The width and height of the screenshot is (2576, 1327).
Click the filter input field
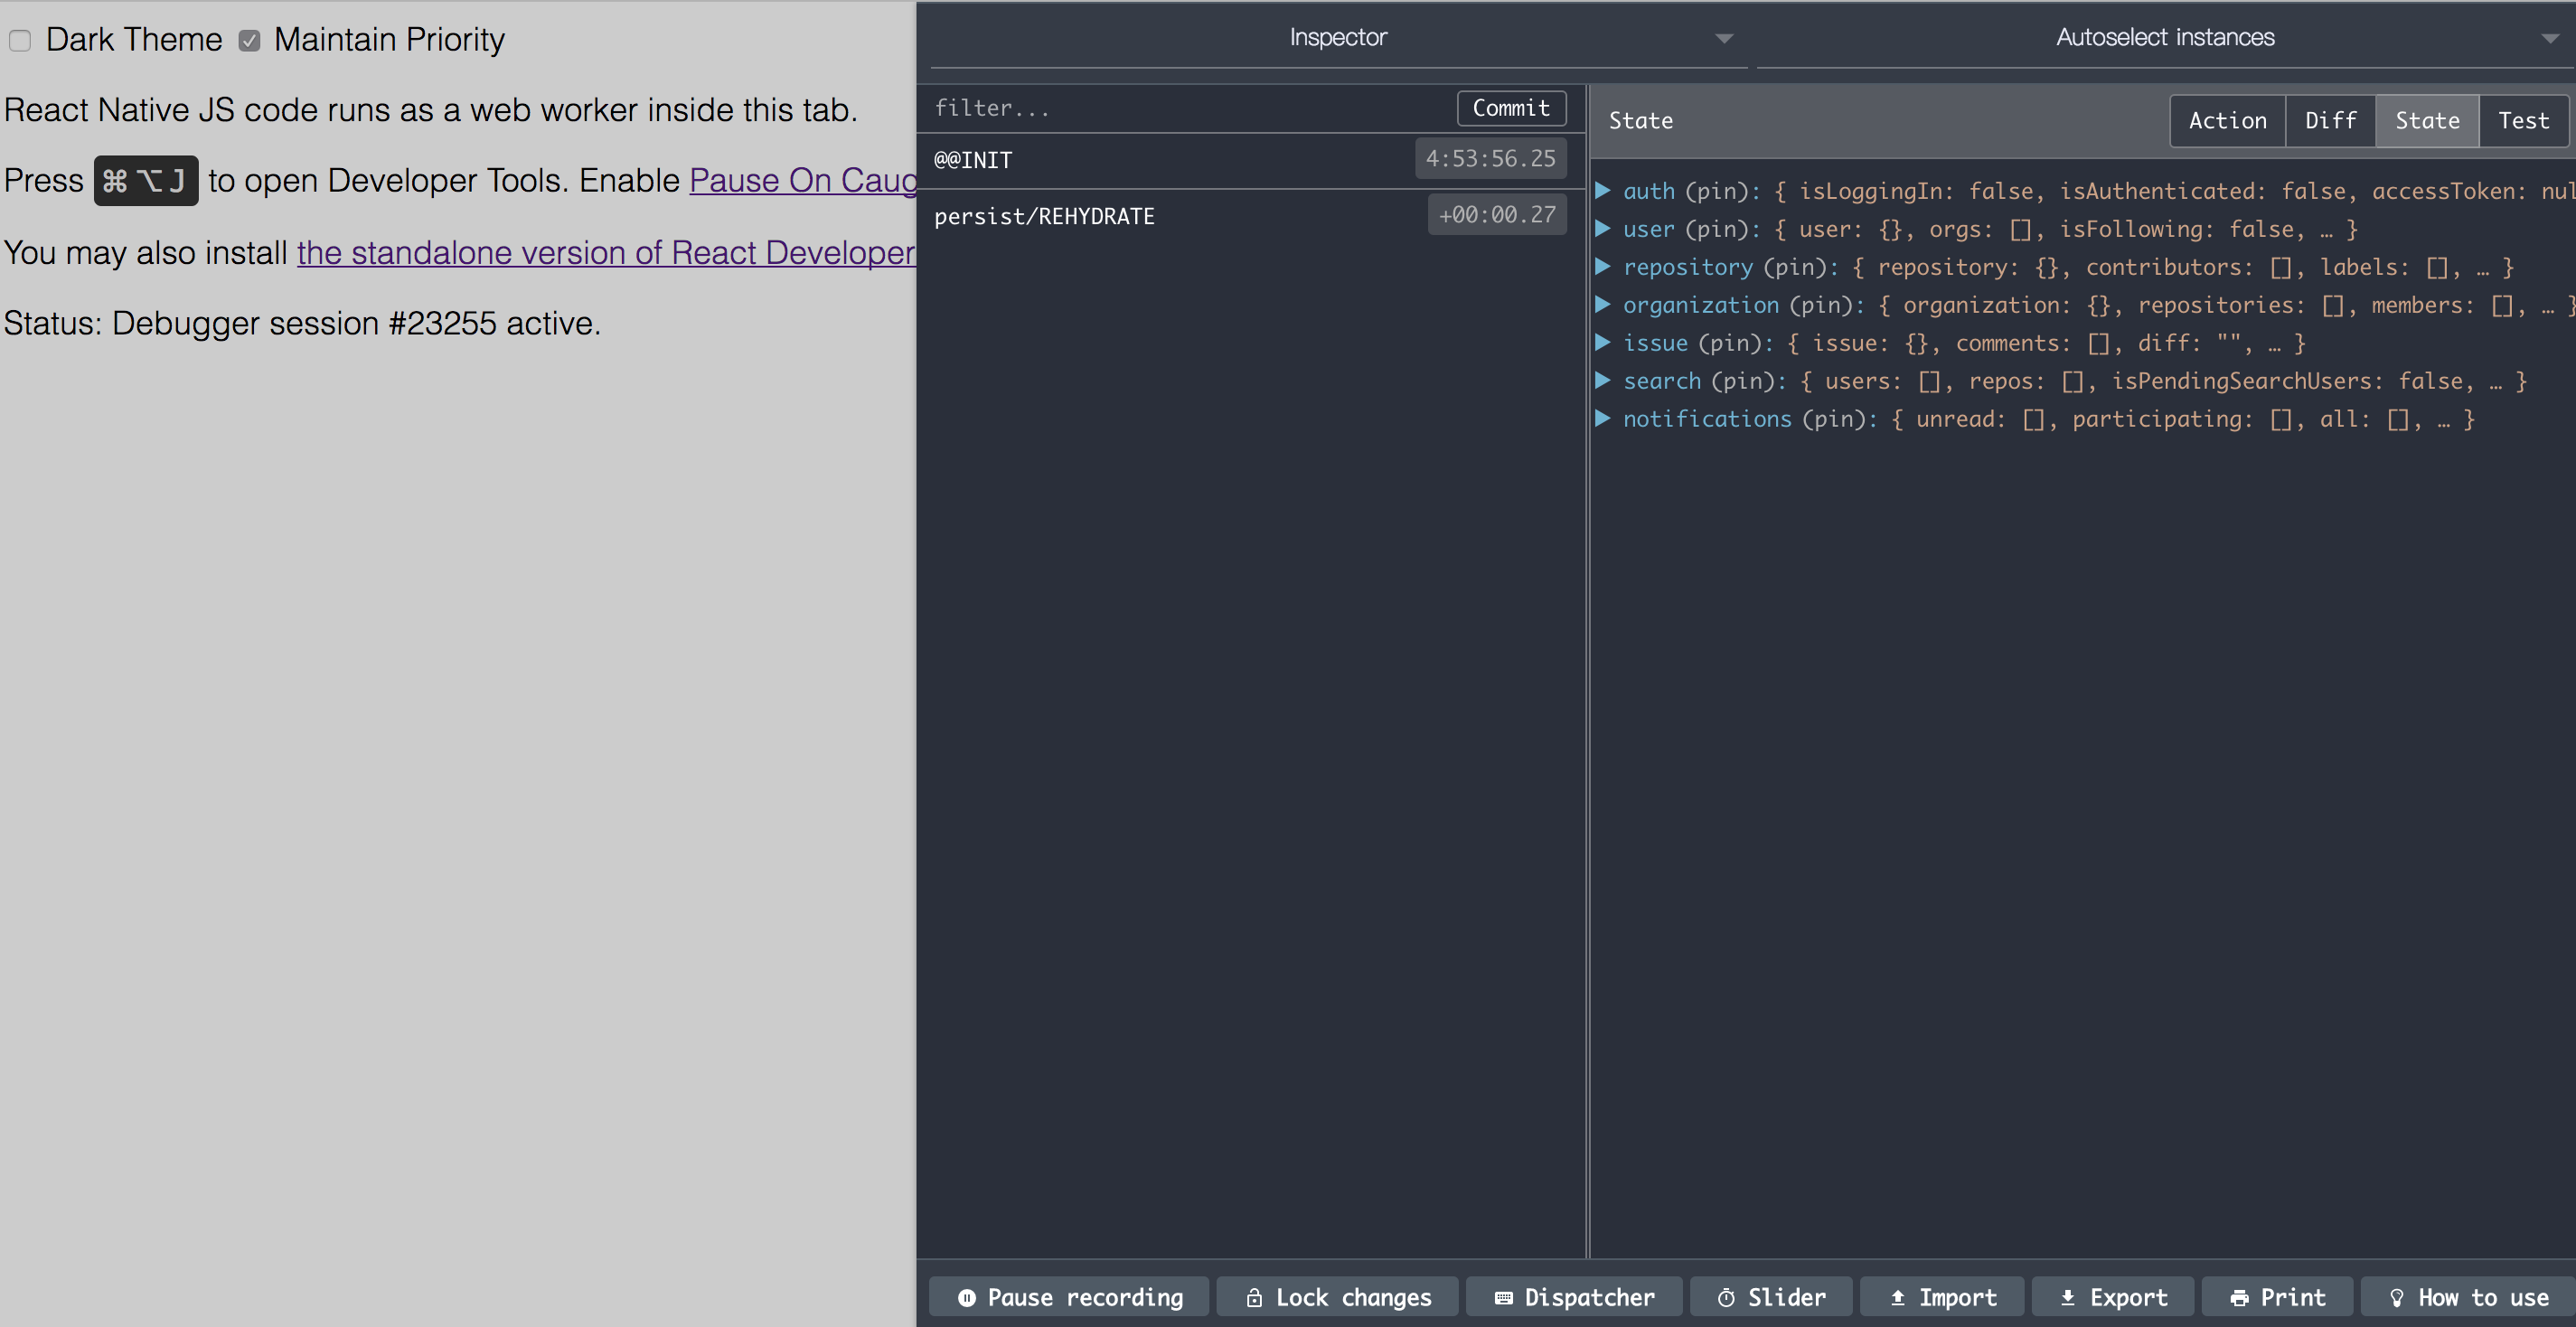[1190, 108]
